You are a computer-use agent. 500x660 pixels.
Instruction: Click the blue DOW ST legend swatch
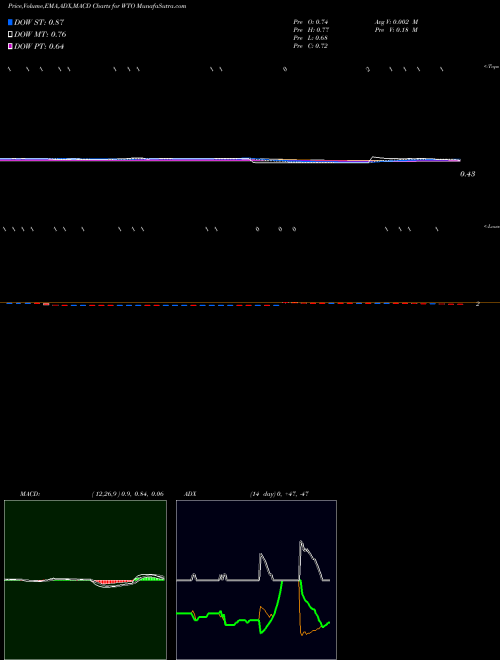click(10, 22)
